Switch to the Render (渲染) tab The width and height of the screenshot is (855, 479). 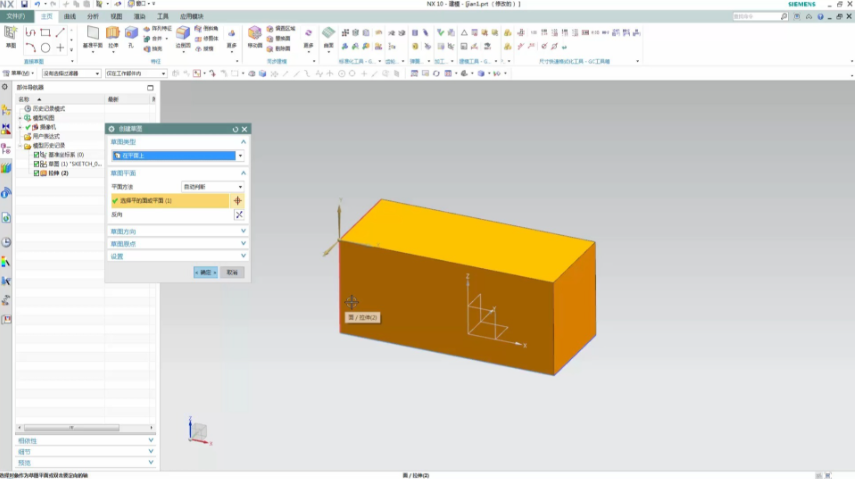click(140, 16)
